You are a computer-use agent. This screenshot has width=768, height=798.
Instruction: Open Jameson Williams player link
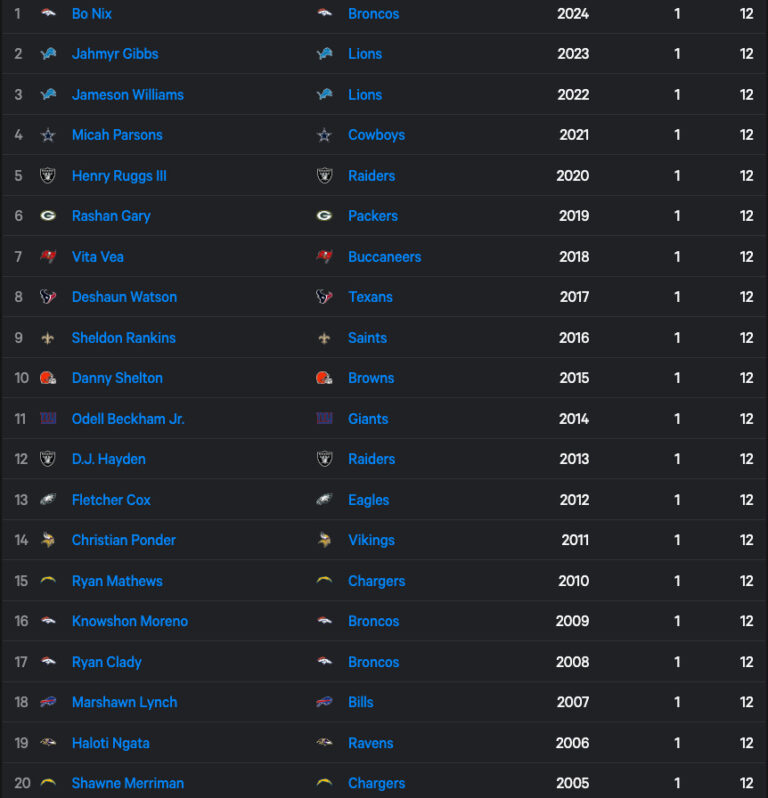point(128,95)
